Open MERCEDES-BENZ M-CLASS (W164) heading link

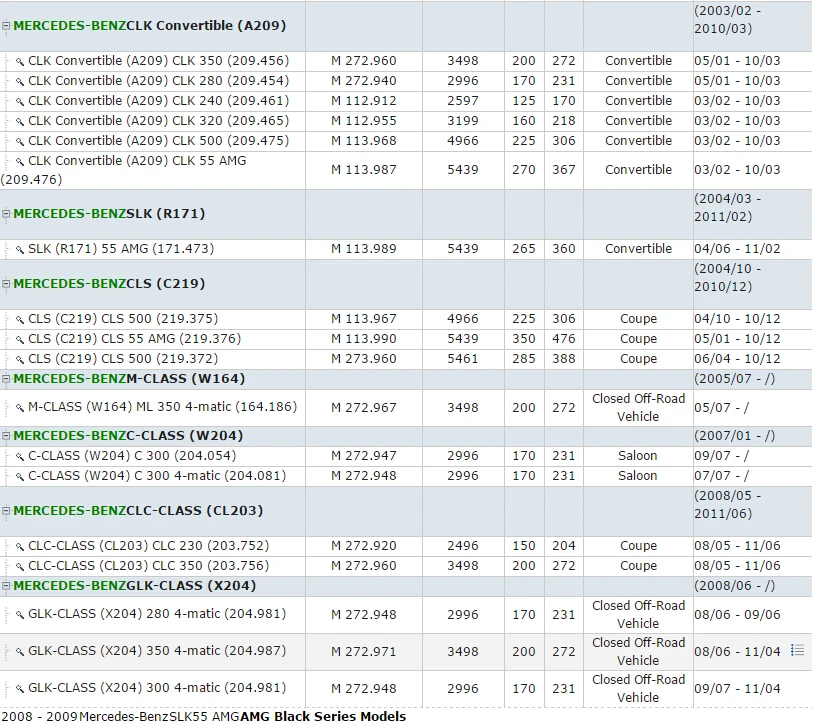coord(129,379)
